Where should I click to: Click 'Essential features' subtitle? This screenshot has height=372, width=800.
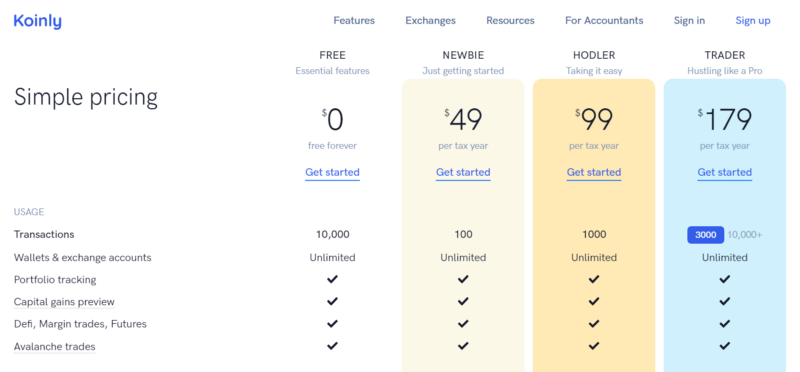332,71
